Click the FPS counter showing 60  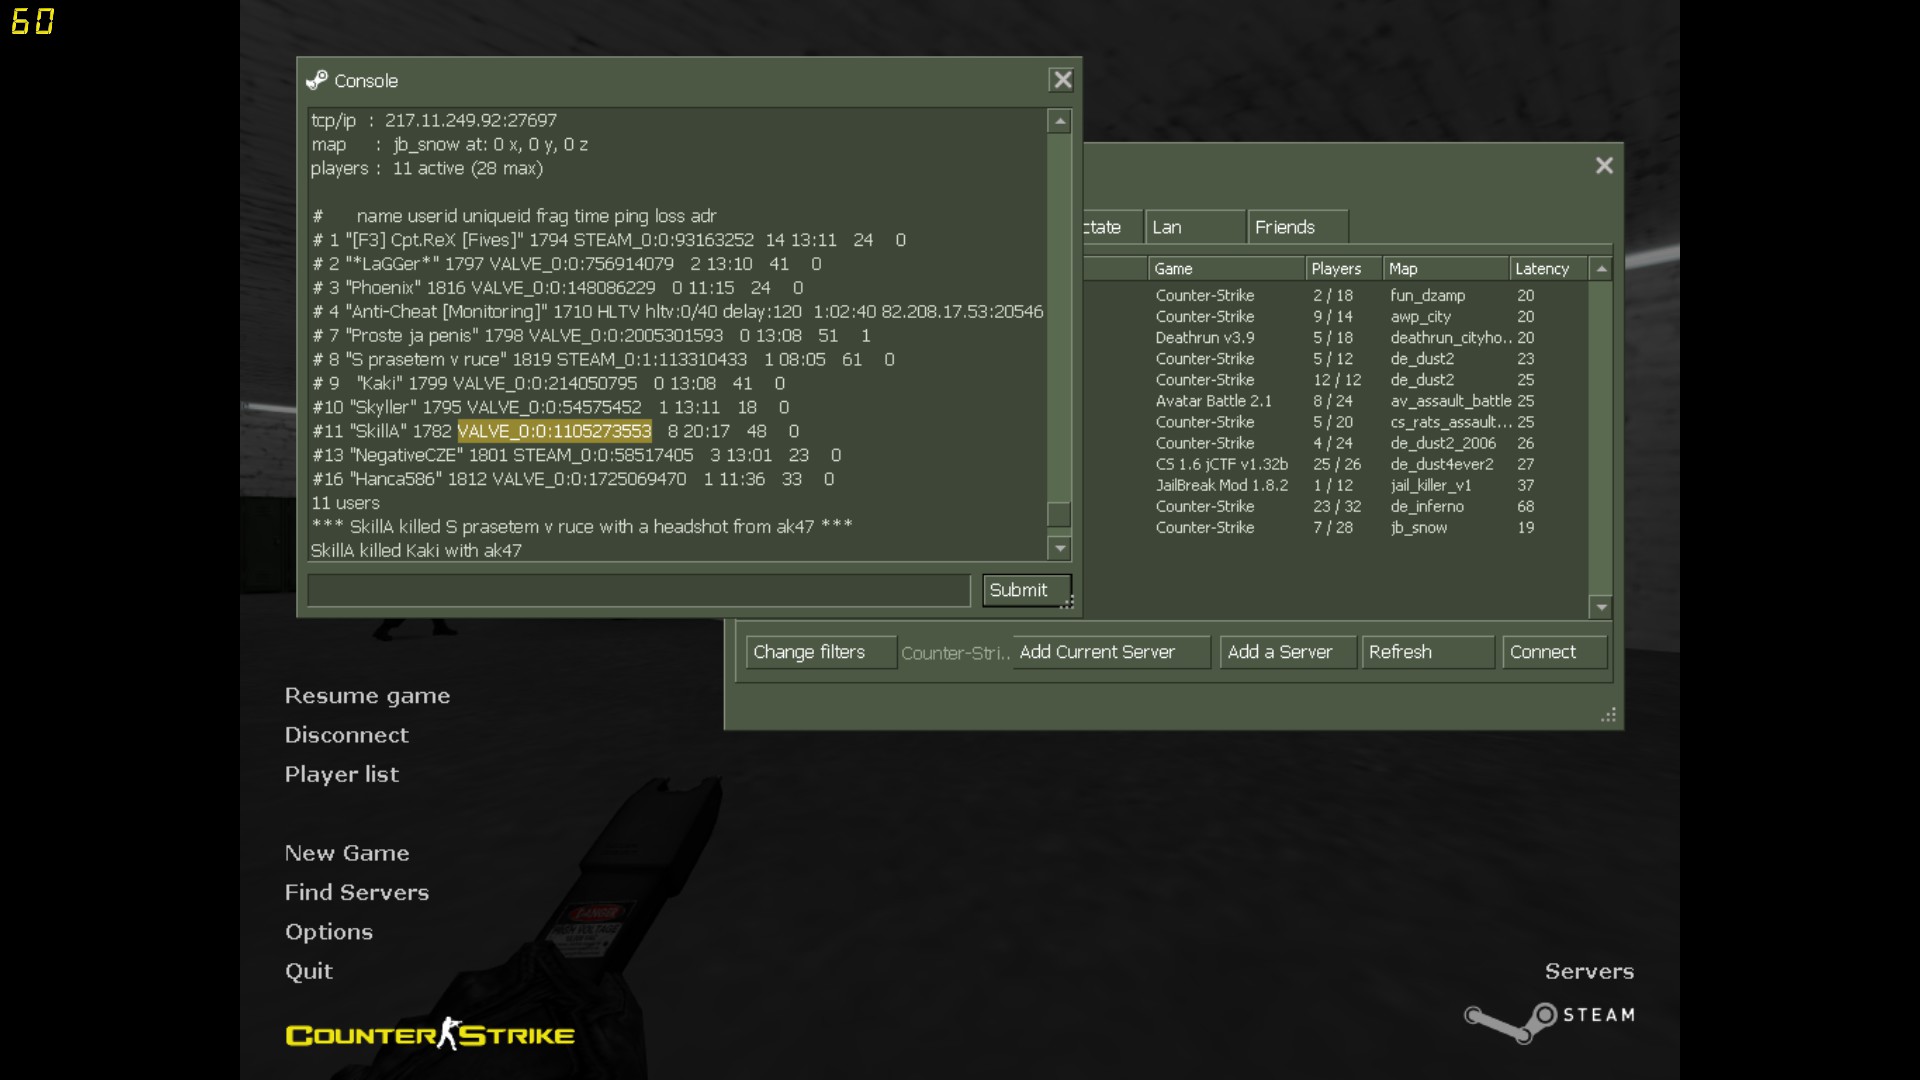click(32, 21)
